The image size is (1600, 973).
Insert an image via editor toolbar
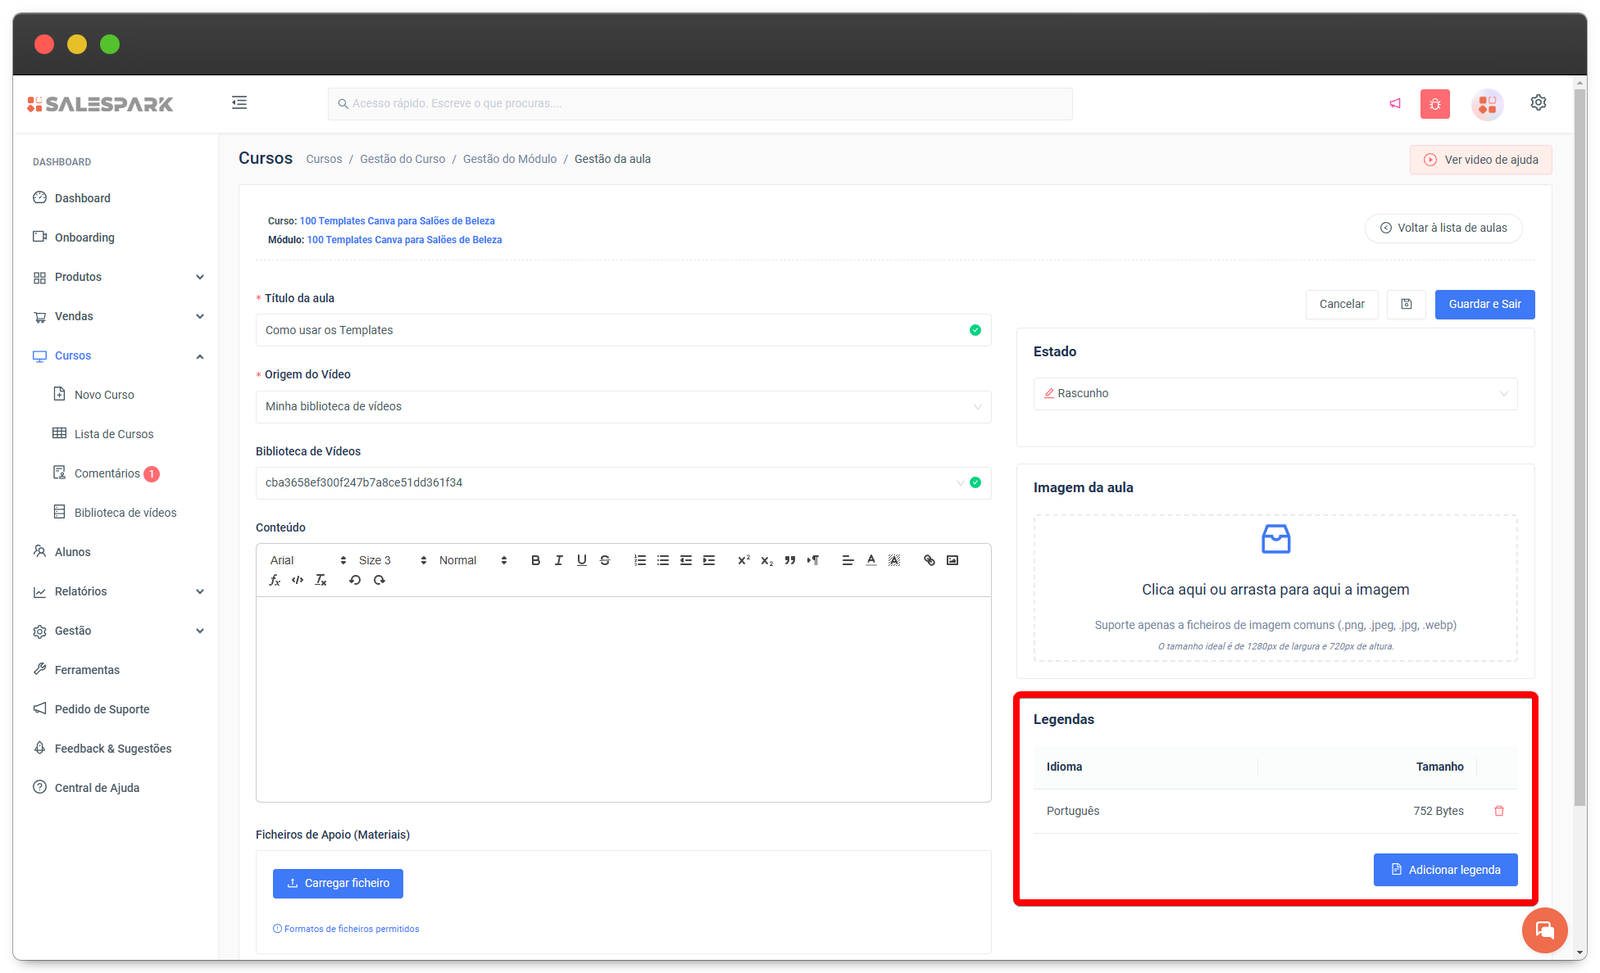[952, 561]
